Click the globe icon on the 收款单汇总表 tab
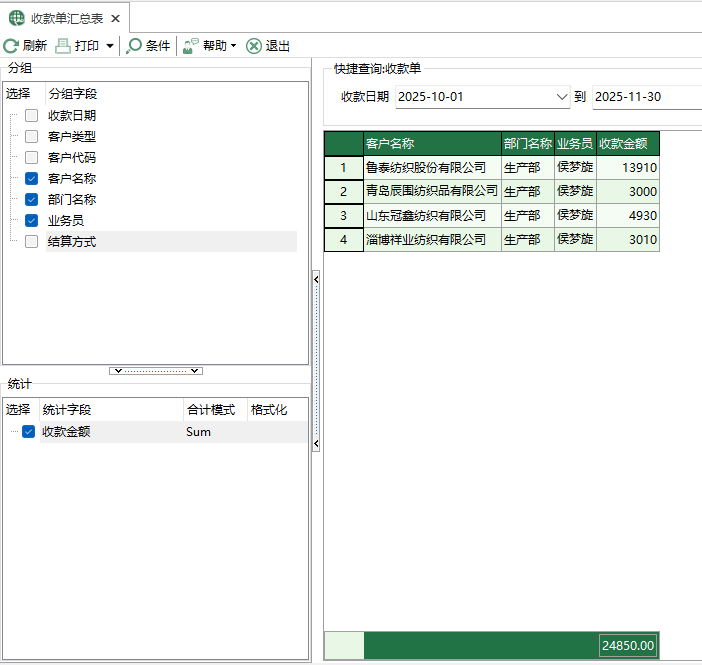Image resolution: width=702 pixels, height=665 pixels. coord(17,18)
